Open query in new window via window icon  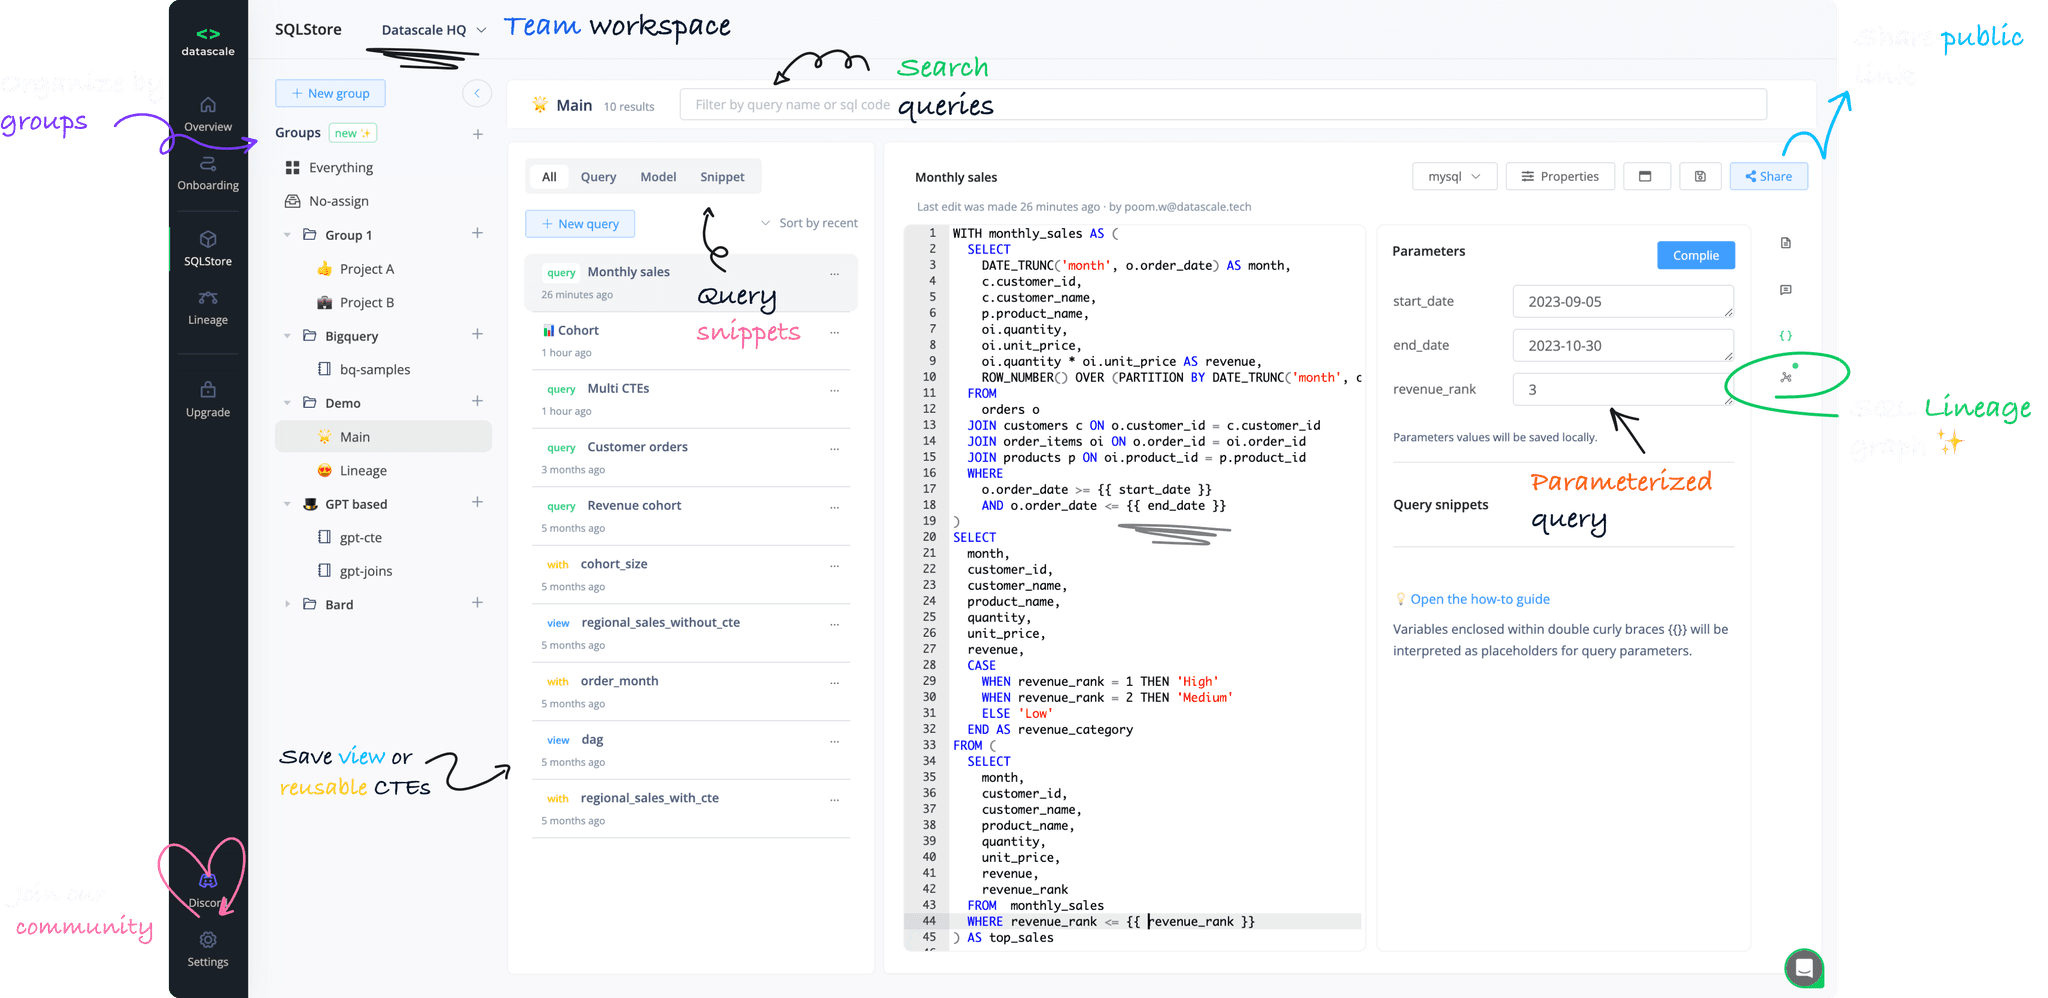coord(1647,176)
